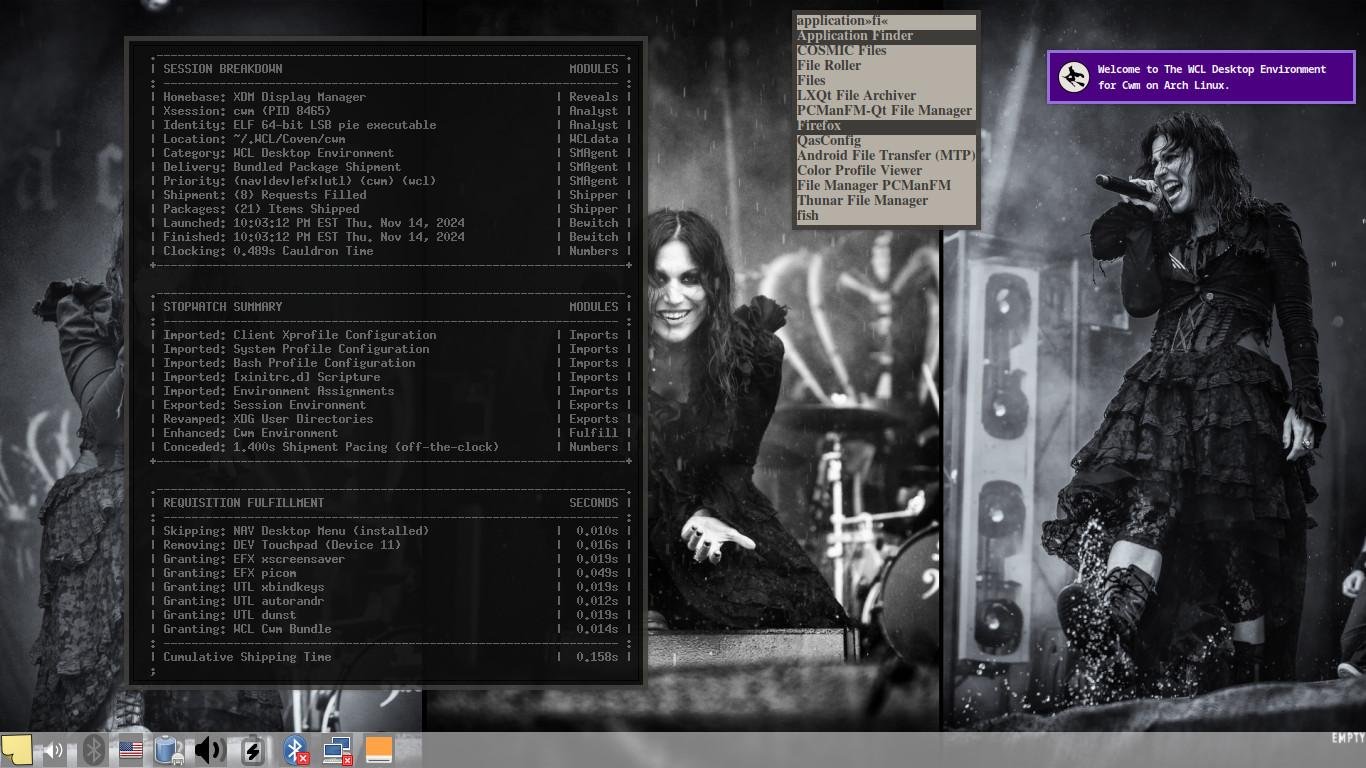Click the small white speaker volume icon

click(55, 750)
